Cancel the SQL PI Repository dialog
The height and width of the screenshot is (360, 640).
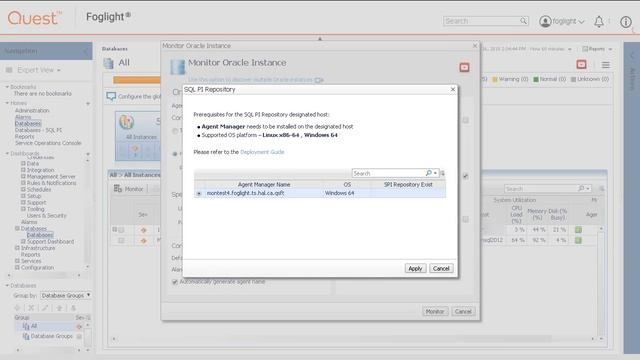[441, 269]
